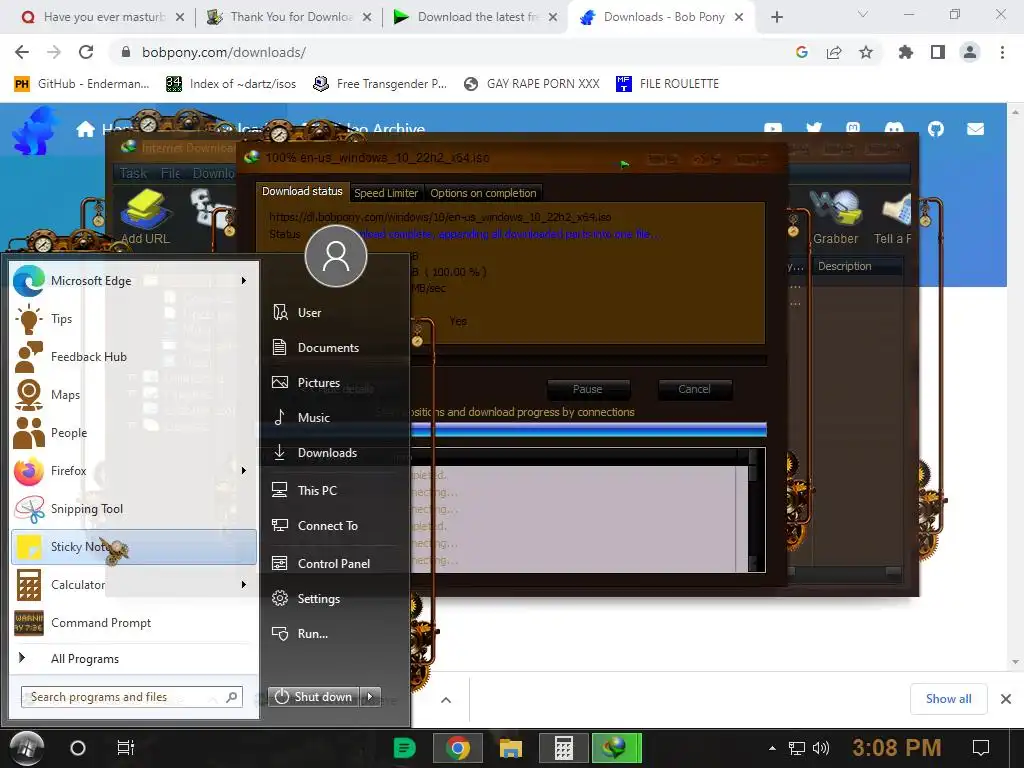
Task: Click the bobpony.com address bar
Action: (x=451, y=52)
